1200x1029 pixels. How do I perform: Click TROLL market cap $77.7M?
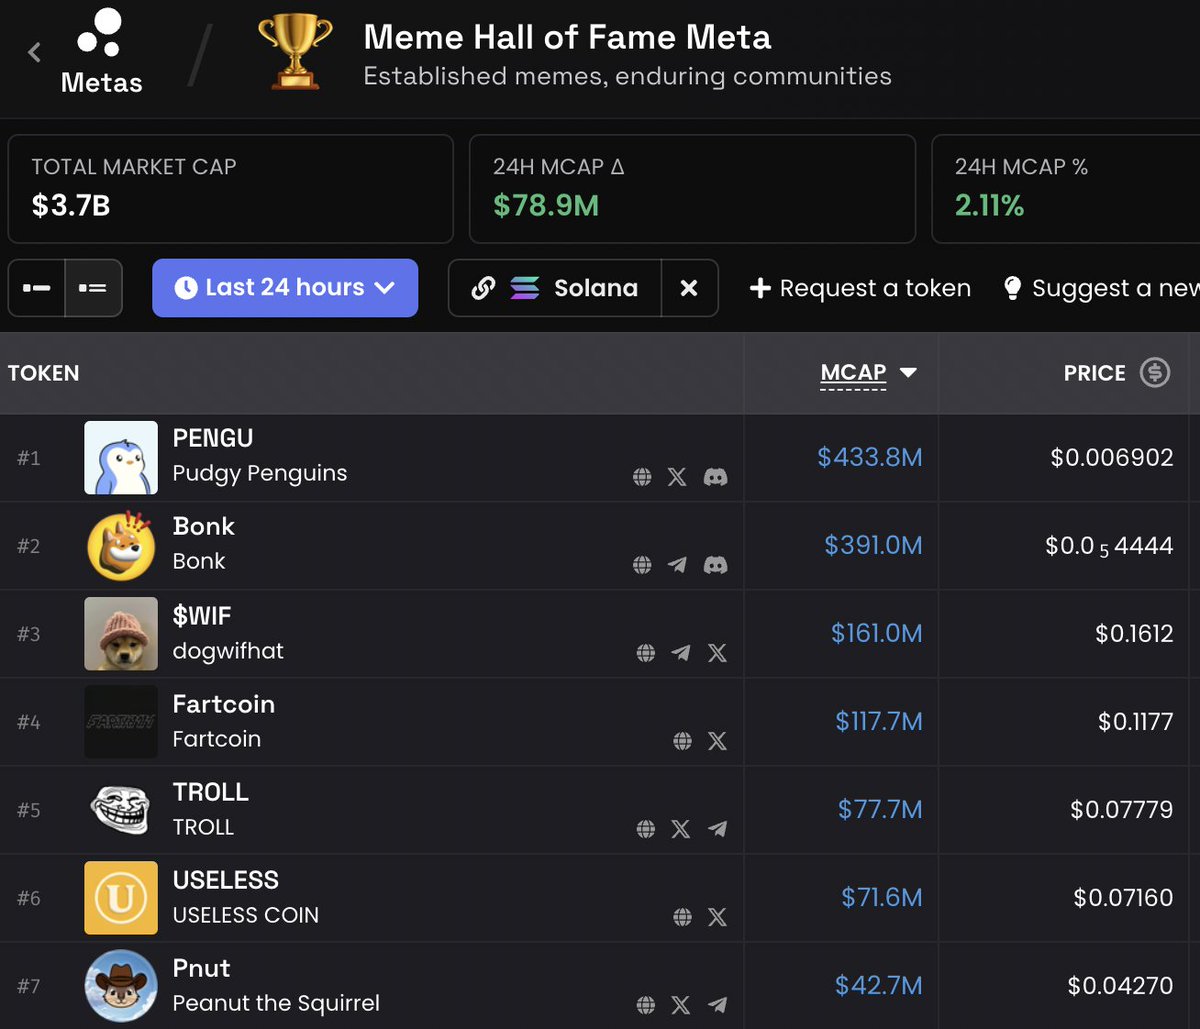coord(880,810)
